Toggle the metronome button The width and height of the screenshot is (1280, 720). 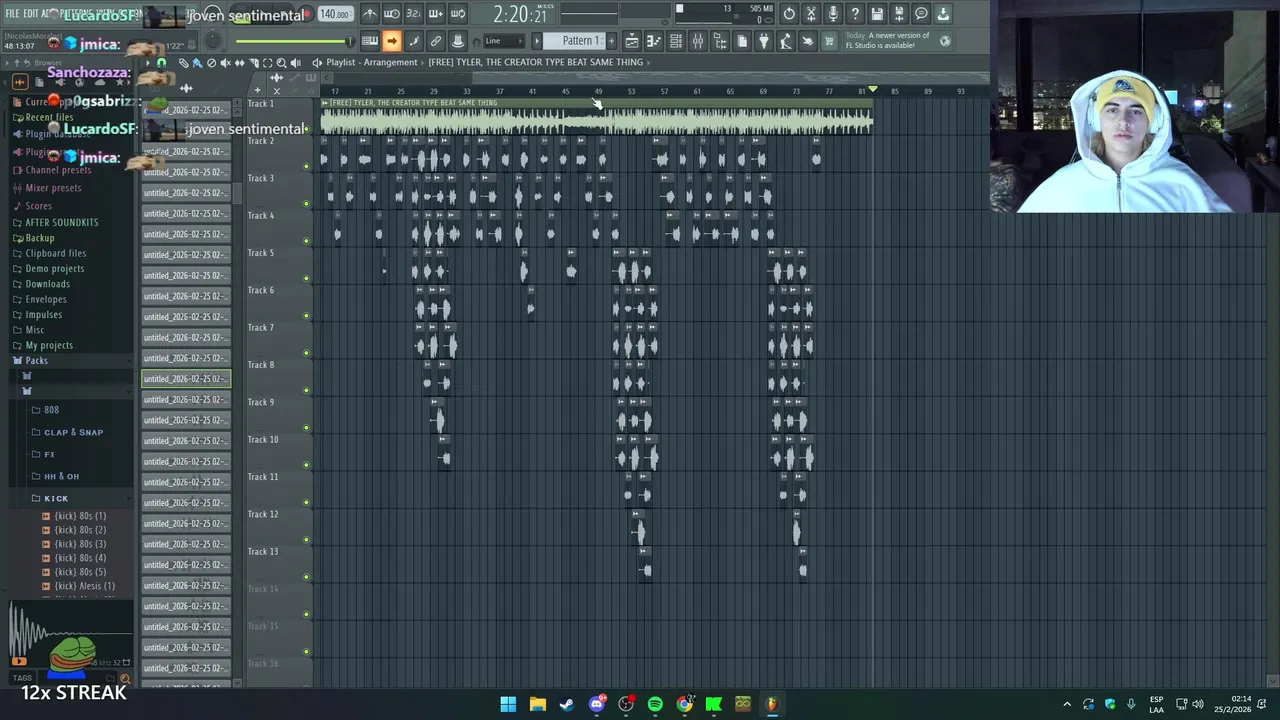(x=370, y=14)
